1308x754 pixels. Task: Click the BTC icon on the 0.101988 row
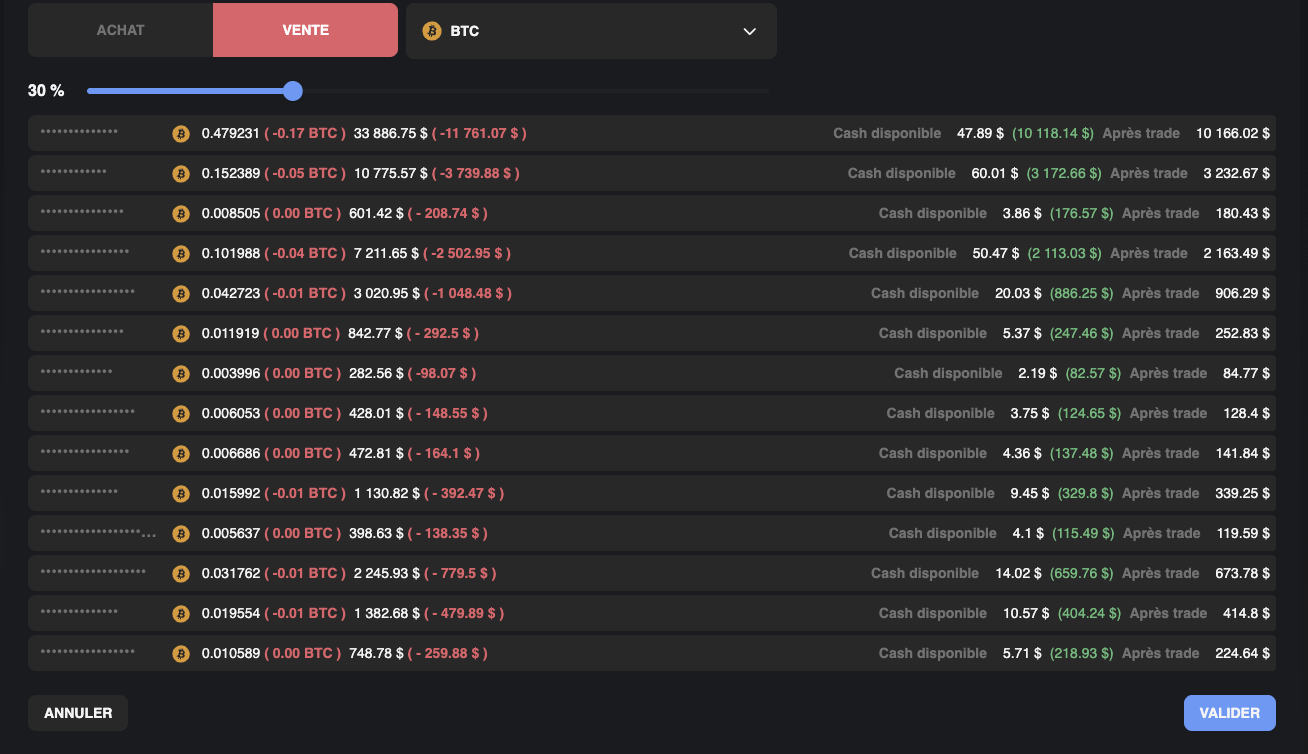pyautogui.click(x=181, y=253)
